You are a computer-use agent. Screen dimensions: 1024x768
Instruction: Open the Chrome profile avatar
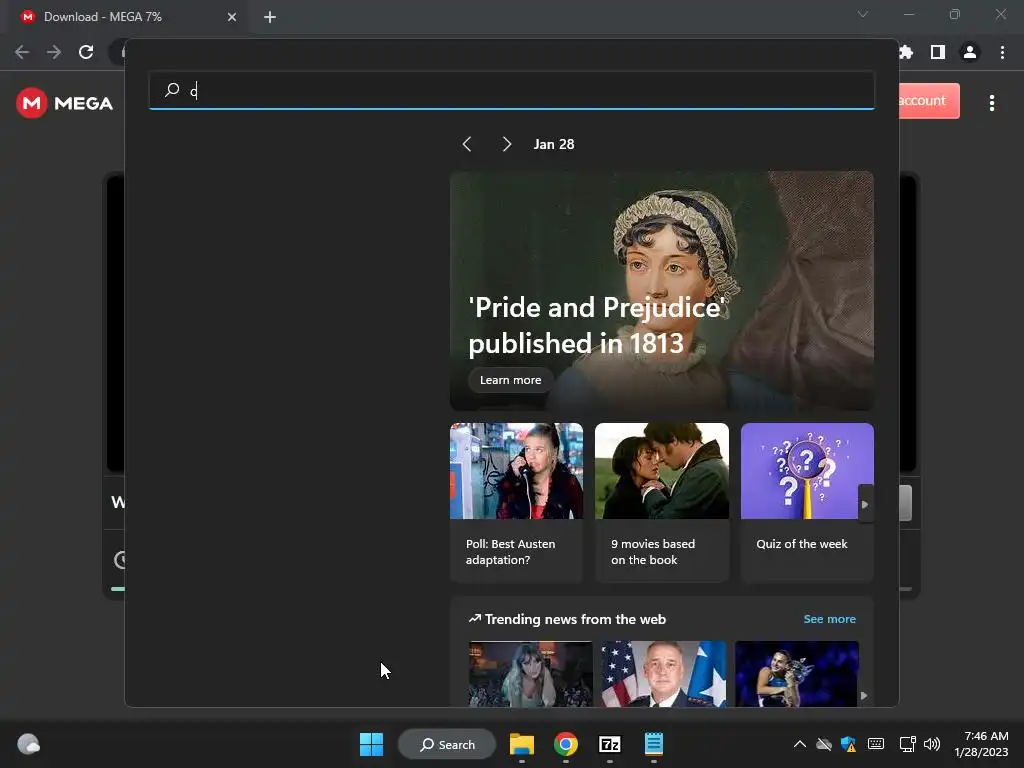click(970, 52)
